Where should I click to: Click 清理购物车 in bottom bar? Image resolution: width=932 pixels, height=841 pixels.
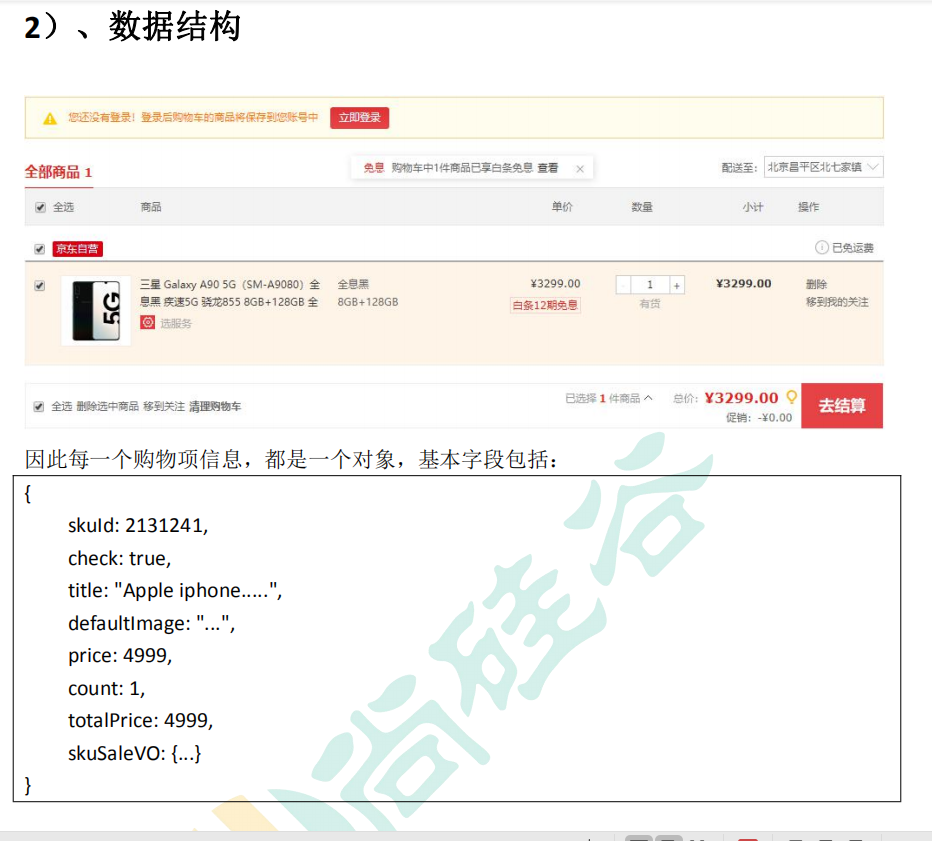pyautogui.click(x=215, y=407)
